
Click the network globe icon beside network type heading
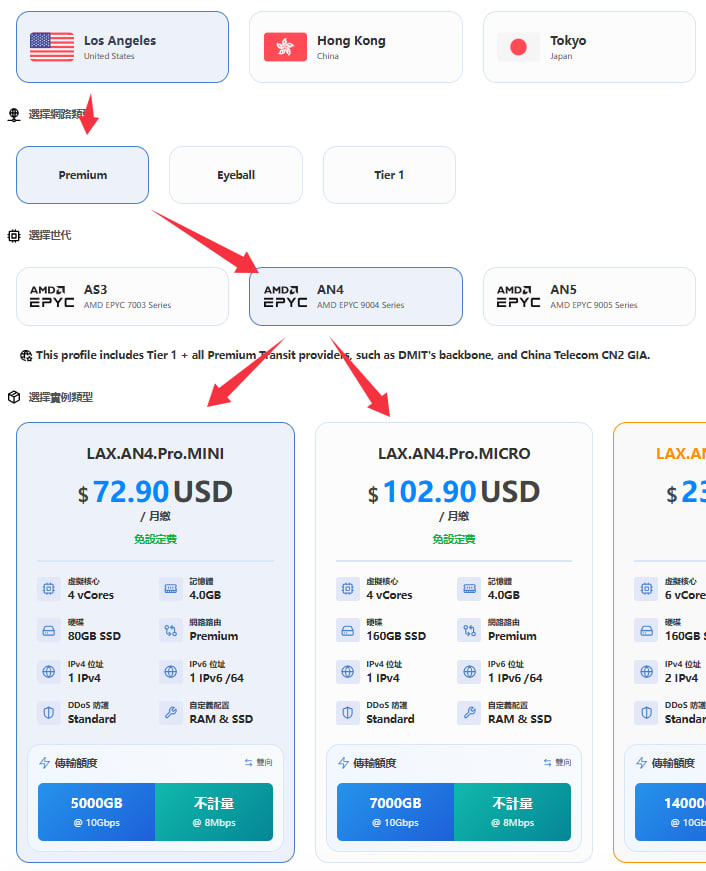click(x=14, y=114)
